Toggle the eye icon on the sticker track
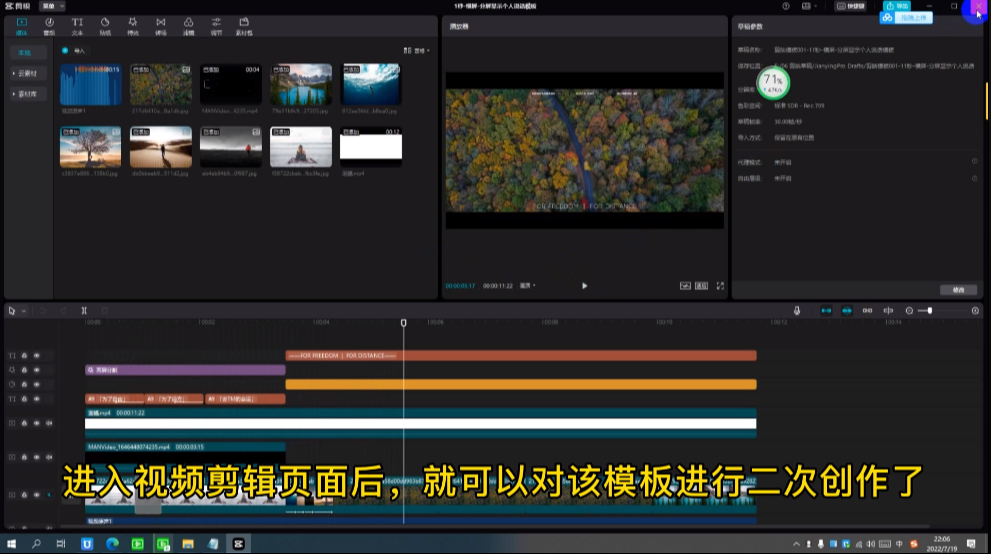 pyautogui.click(x=37, y=384)
